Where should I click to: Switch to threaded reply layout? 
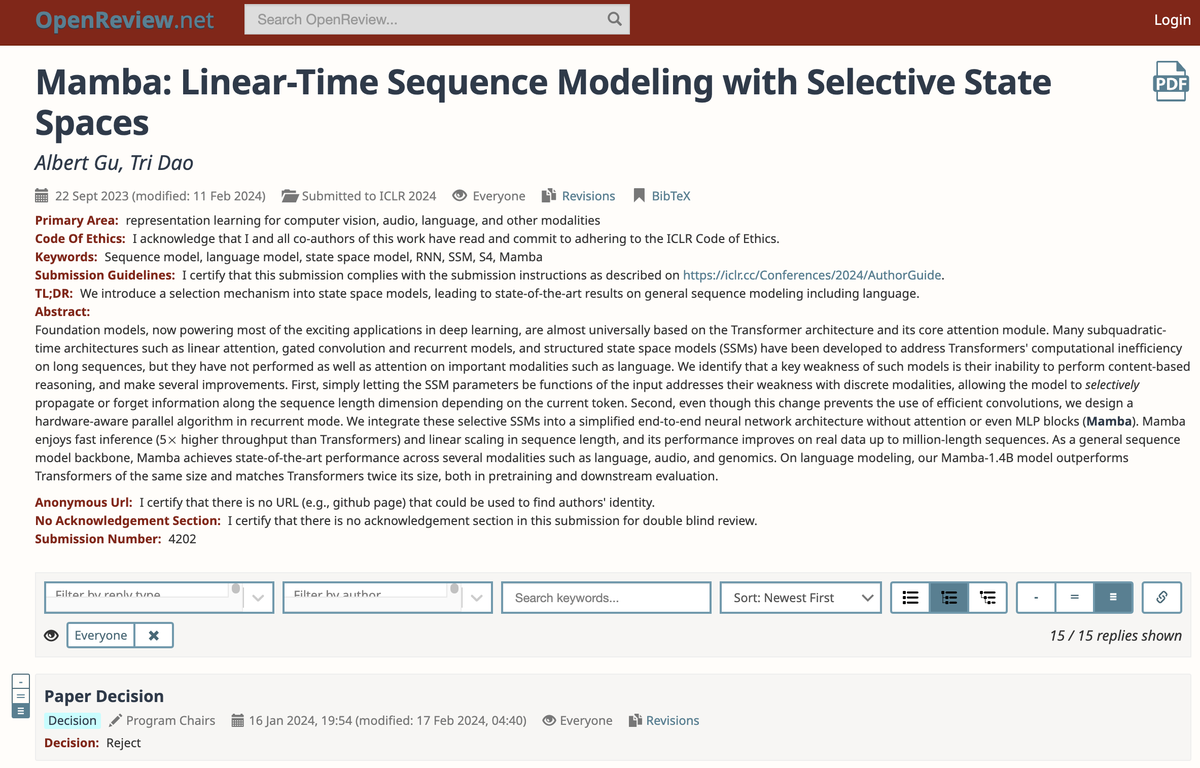[x=949, y=597]
